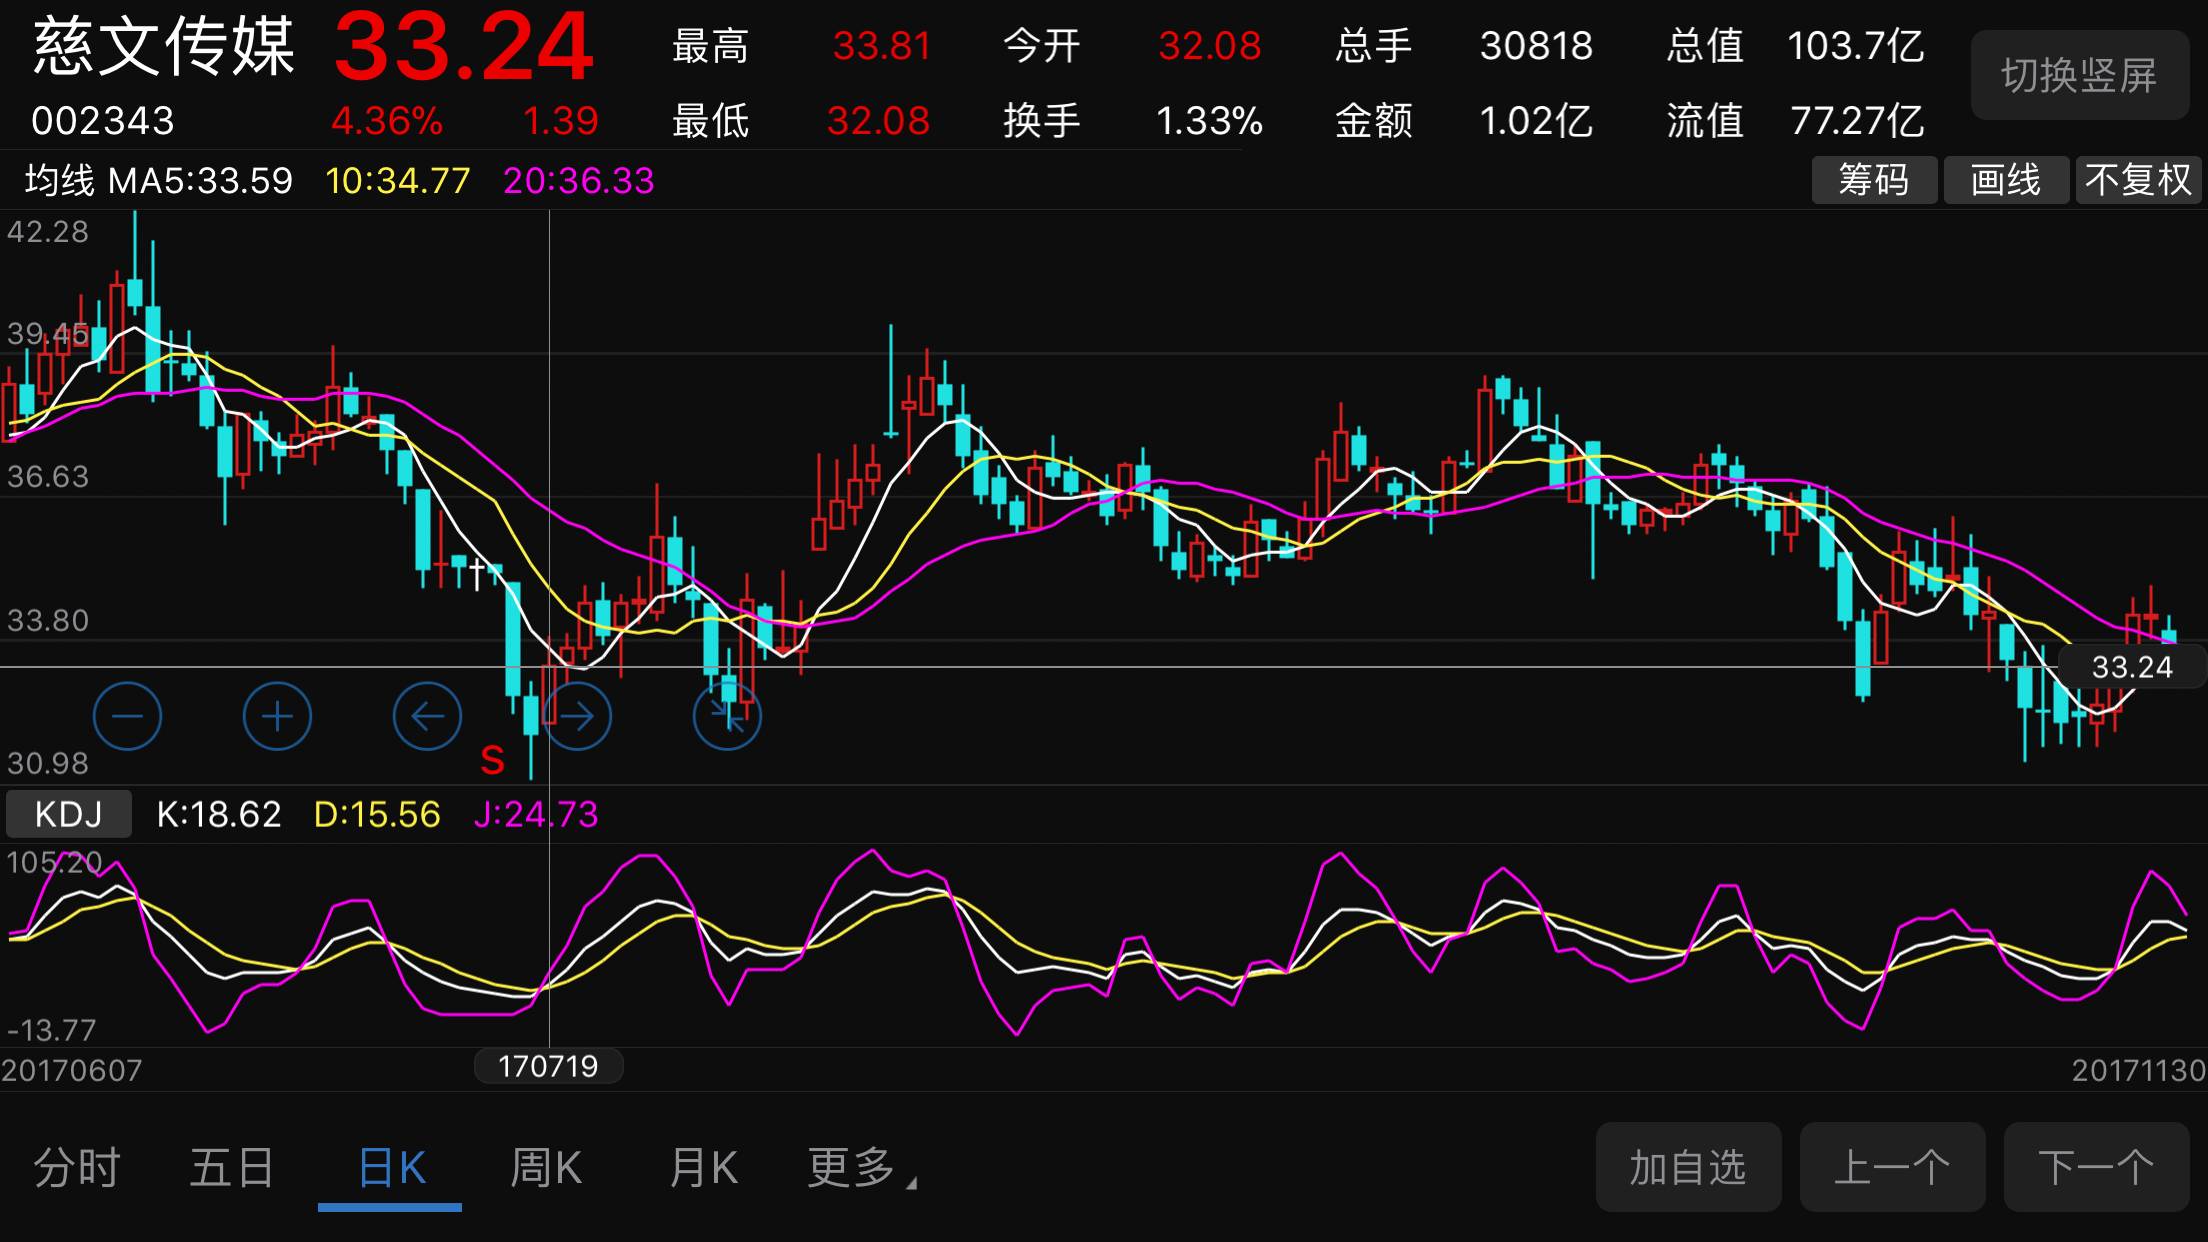Click the zoom out minus icon on chart

pos(128,716)
